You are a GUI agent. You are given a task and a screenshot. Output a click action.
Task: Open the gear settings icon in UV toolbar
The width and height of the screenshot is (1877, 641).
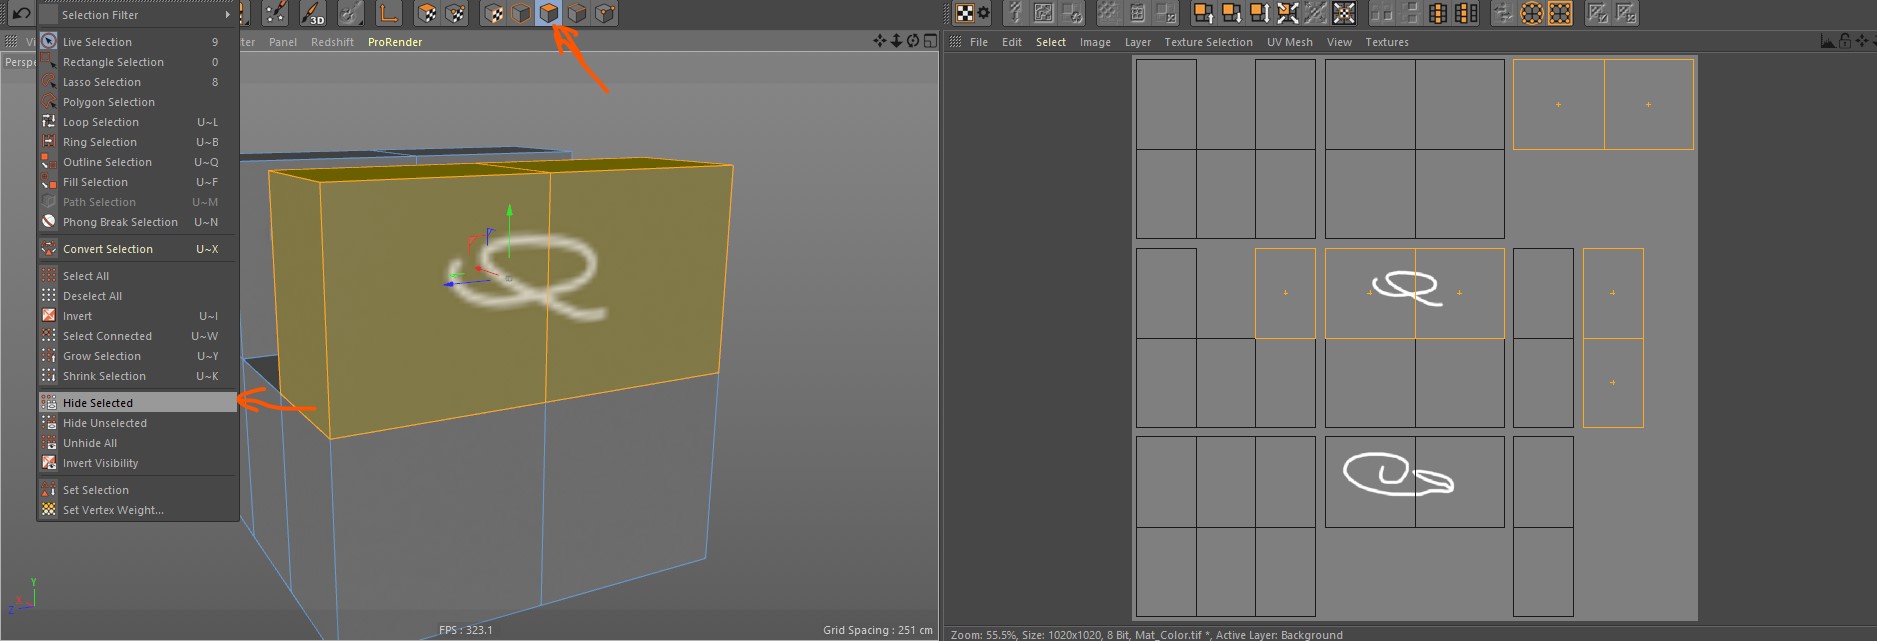(x=984, y=13)
